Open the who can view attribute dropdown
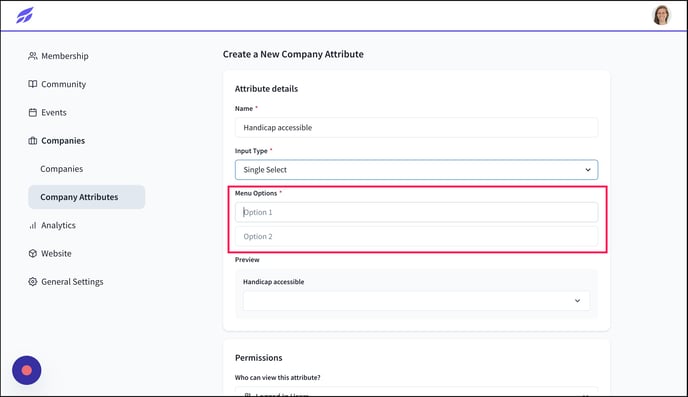The width and height of the screenshot is (688, 397). [416, 392]
